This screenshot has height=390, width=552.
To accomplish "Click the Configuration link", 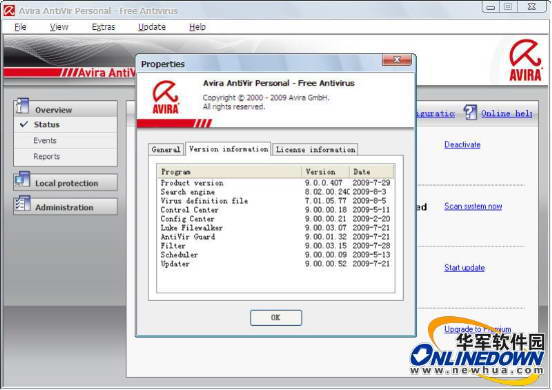I will pyautogui.click(x=435, y=114).
